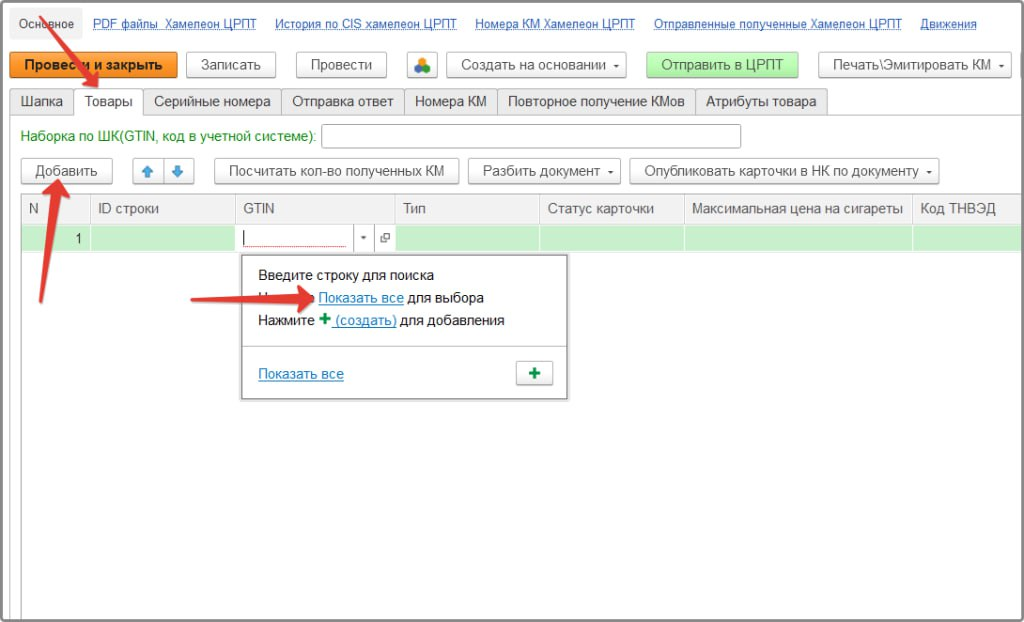Open Движения link

coord(948,24)
